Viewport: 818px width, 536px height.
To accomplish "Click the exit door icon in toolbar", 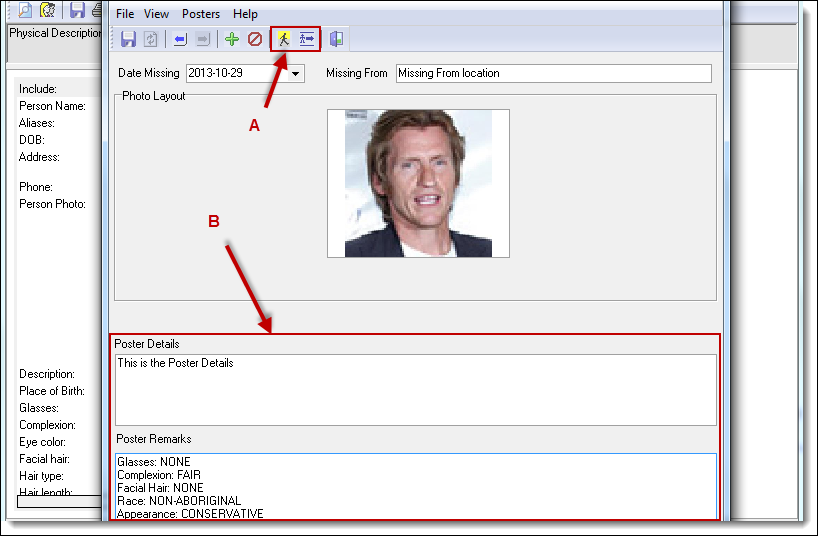I will [337, 39].
